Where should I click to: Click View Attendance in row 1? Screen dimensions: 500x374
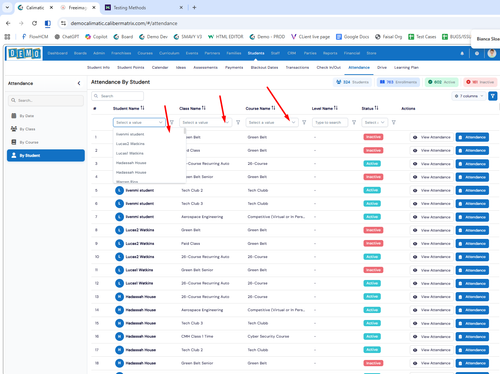[x=431, y=137]
